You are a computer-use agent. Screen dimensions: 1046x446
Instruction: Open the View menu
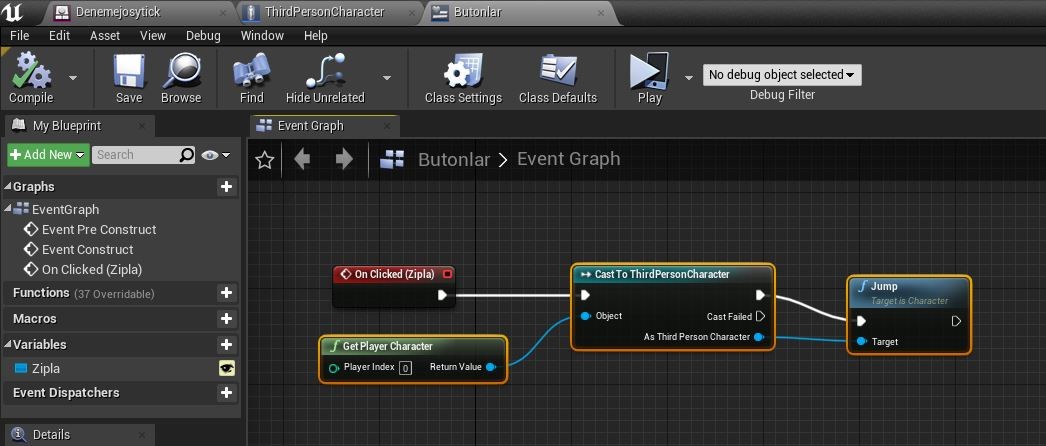(x=153, y=36)
